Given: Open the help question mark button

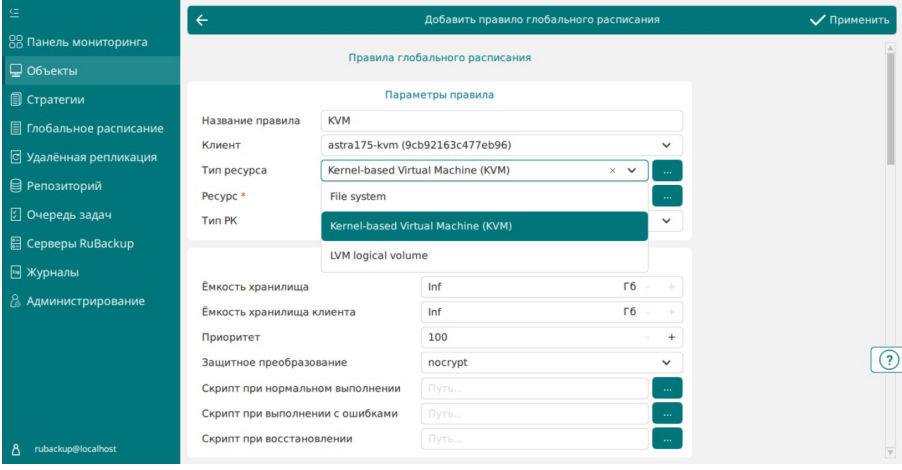Looking at the screenshot, I should [x=889, y=360].
